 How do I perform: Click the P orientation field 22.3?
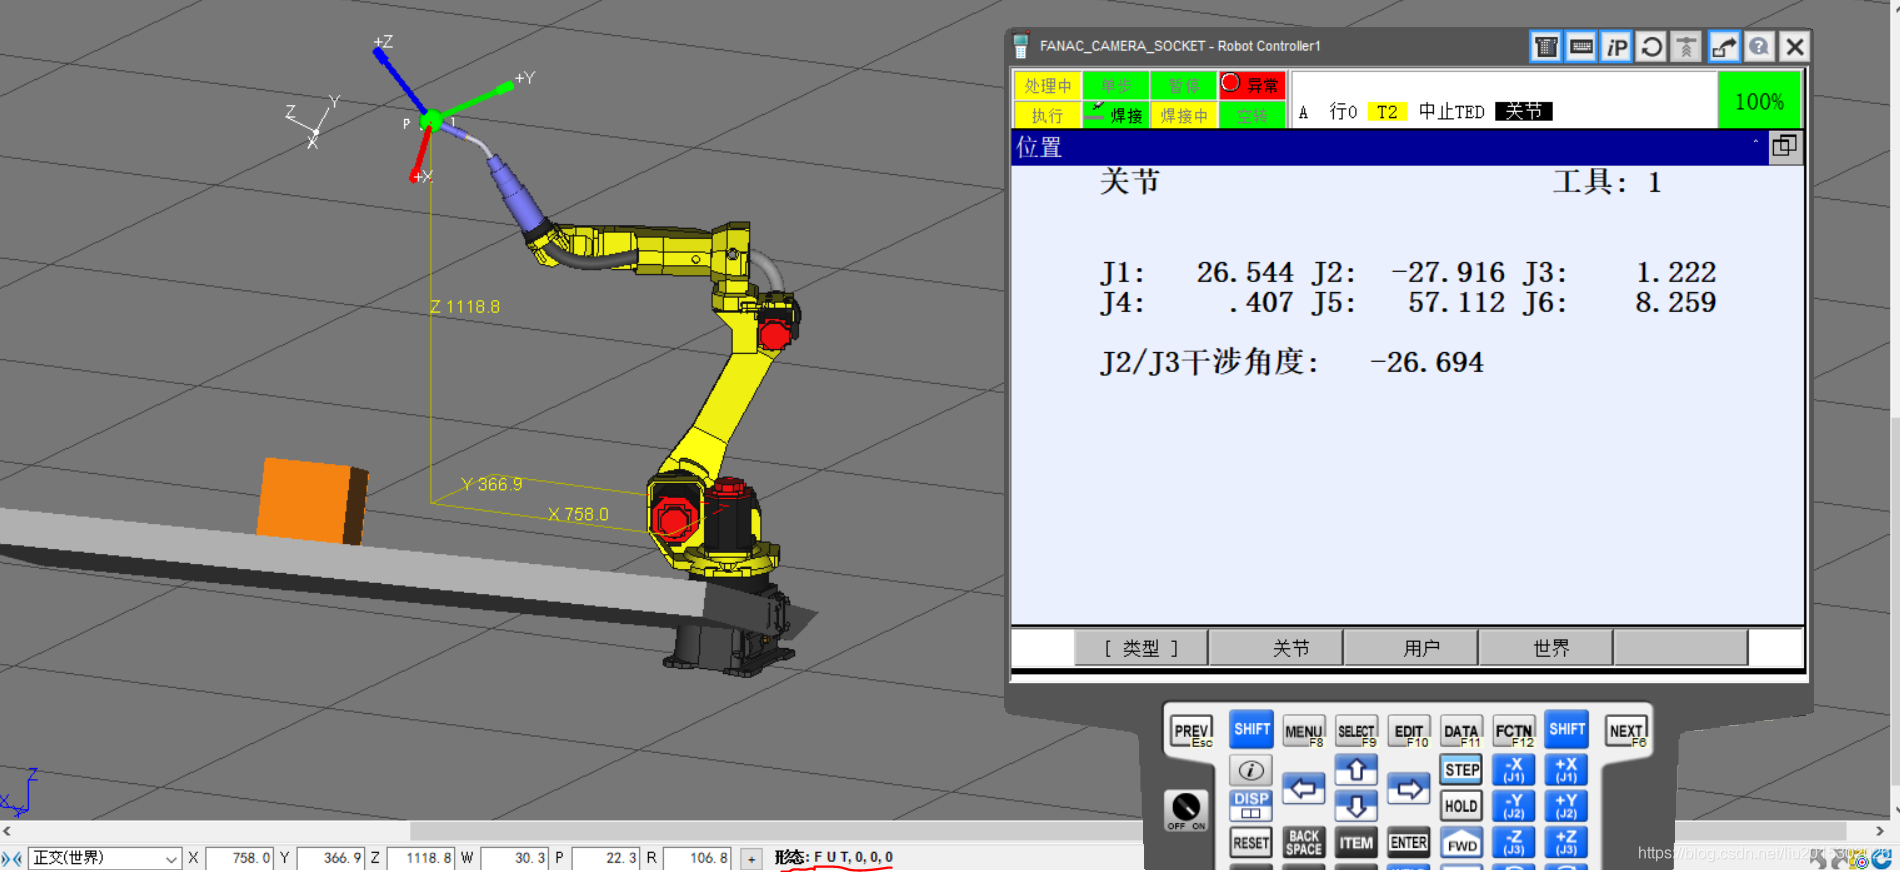[605, 858]
